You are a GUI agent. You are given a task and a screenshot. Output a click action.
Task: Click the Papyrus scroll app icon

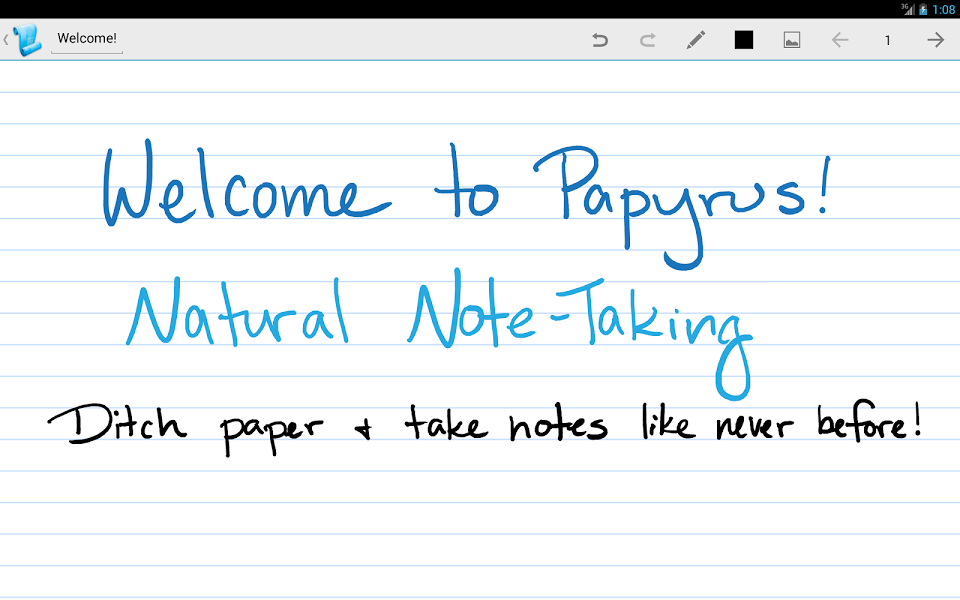pos(28,40)
